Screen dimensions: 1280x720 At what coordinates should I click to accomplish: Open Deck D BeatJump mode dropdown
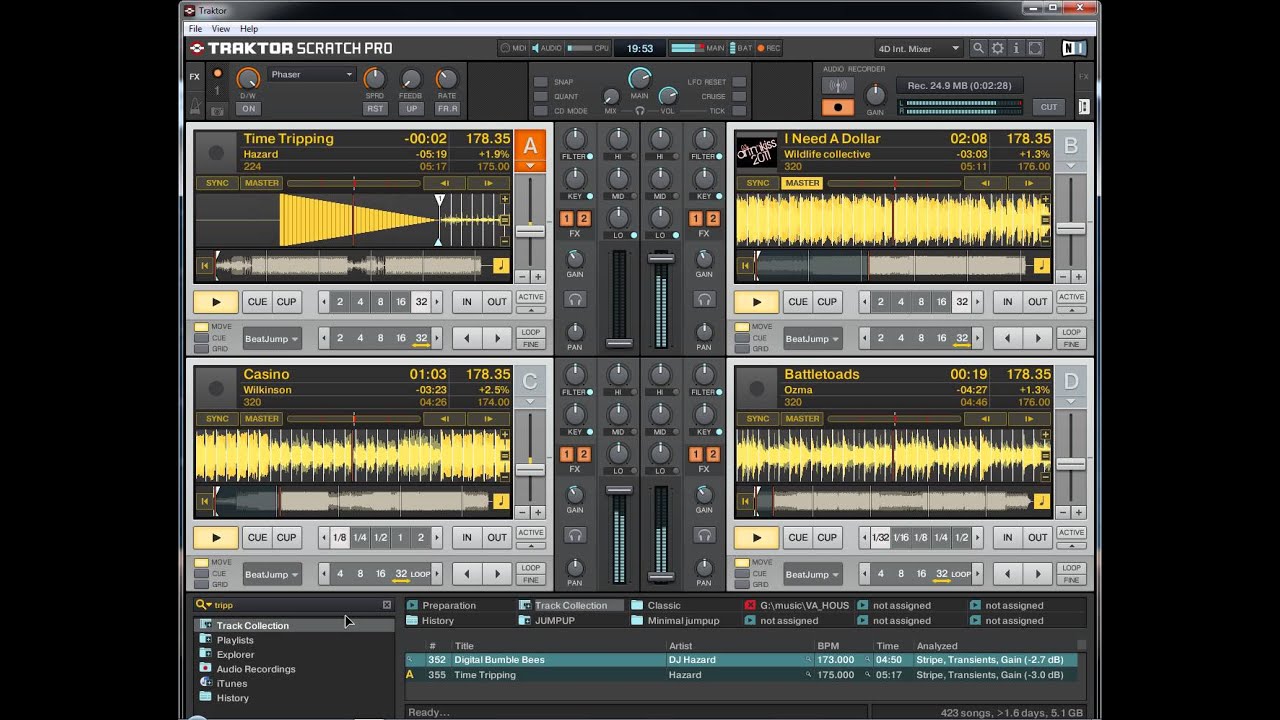(812, 574)
